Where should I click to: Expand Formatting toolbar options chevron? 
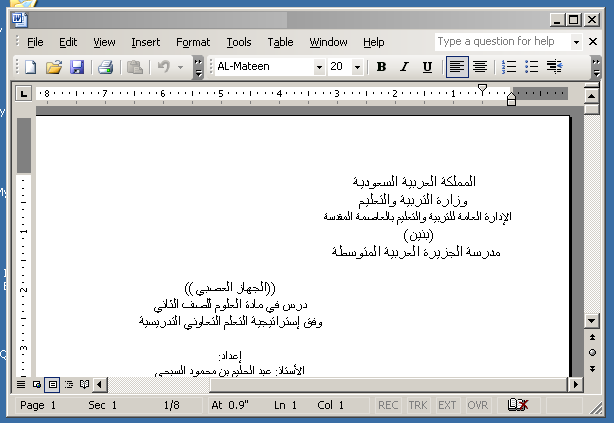(x=596, y=67)
